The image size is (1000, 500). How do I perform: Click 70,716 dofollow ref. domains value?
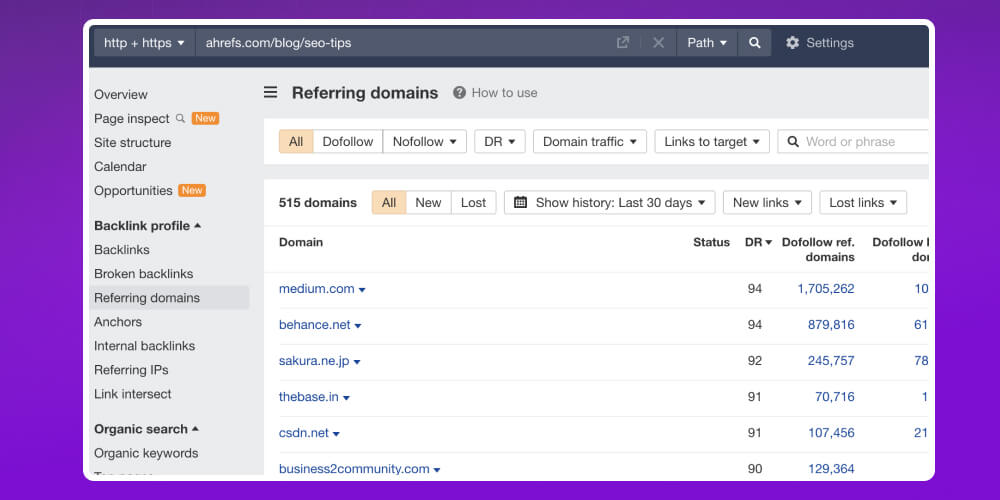[x=835, y=397]
